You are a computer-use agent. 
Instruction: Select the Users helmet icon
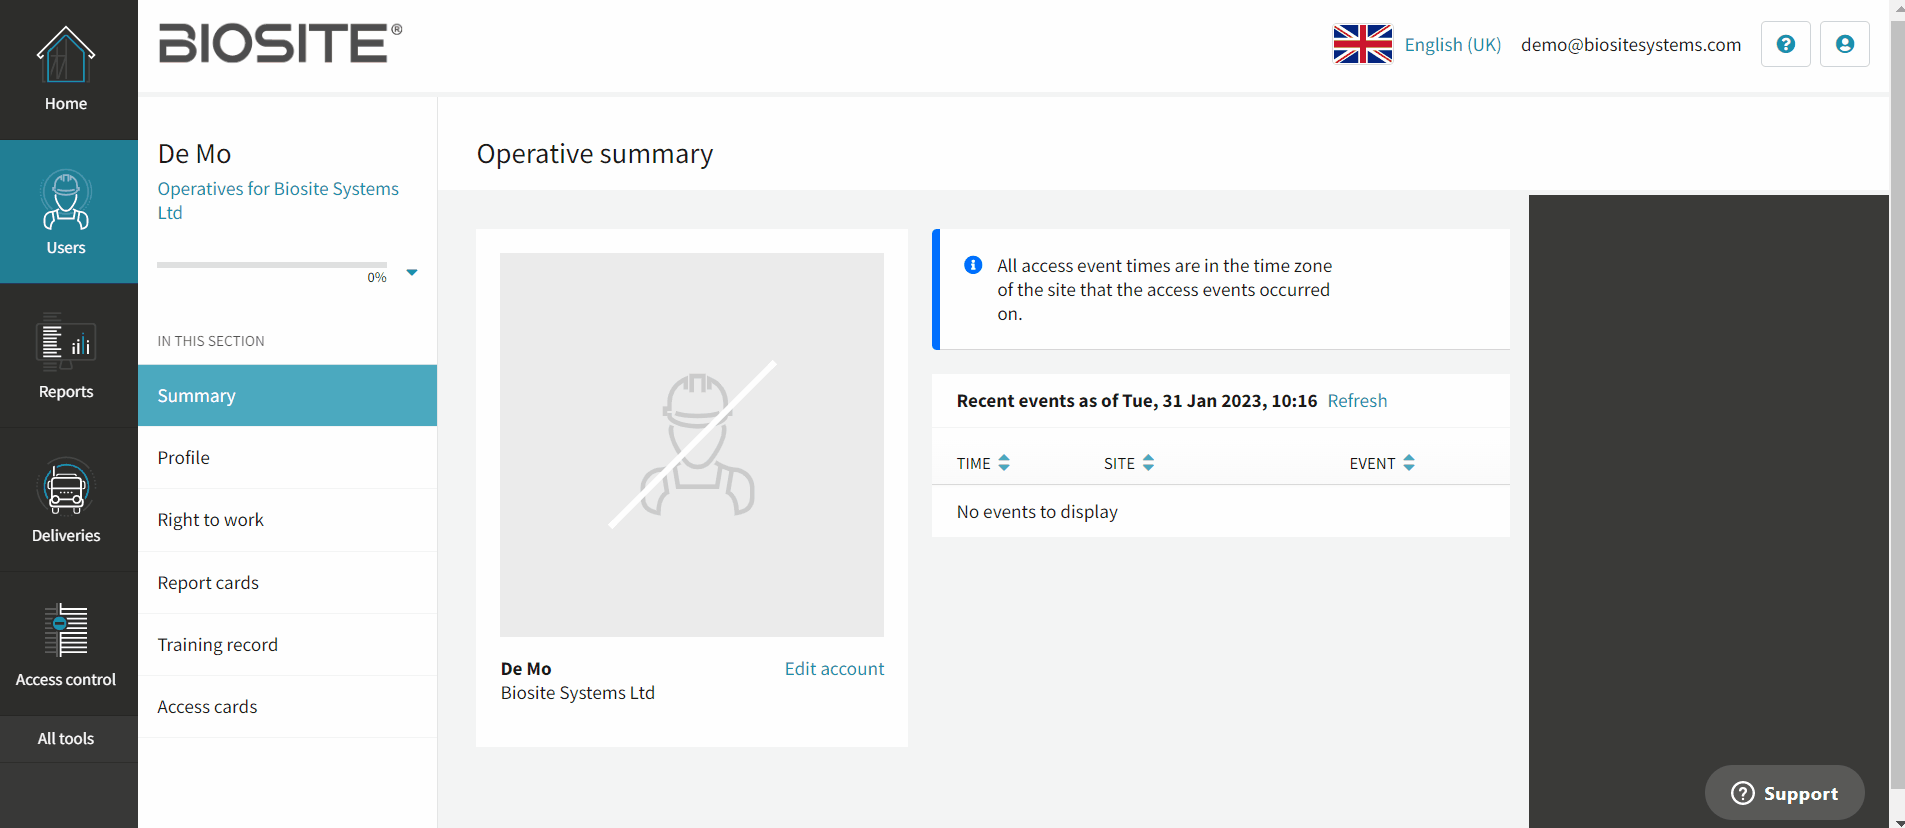click(66, 199)
